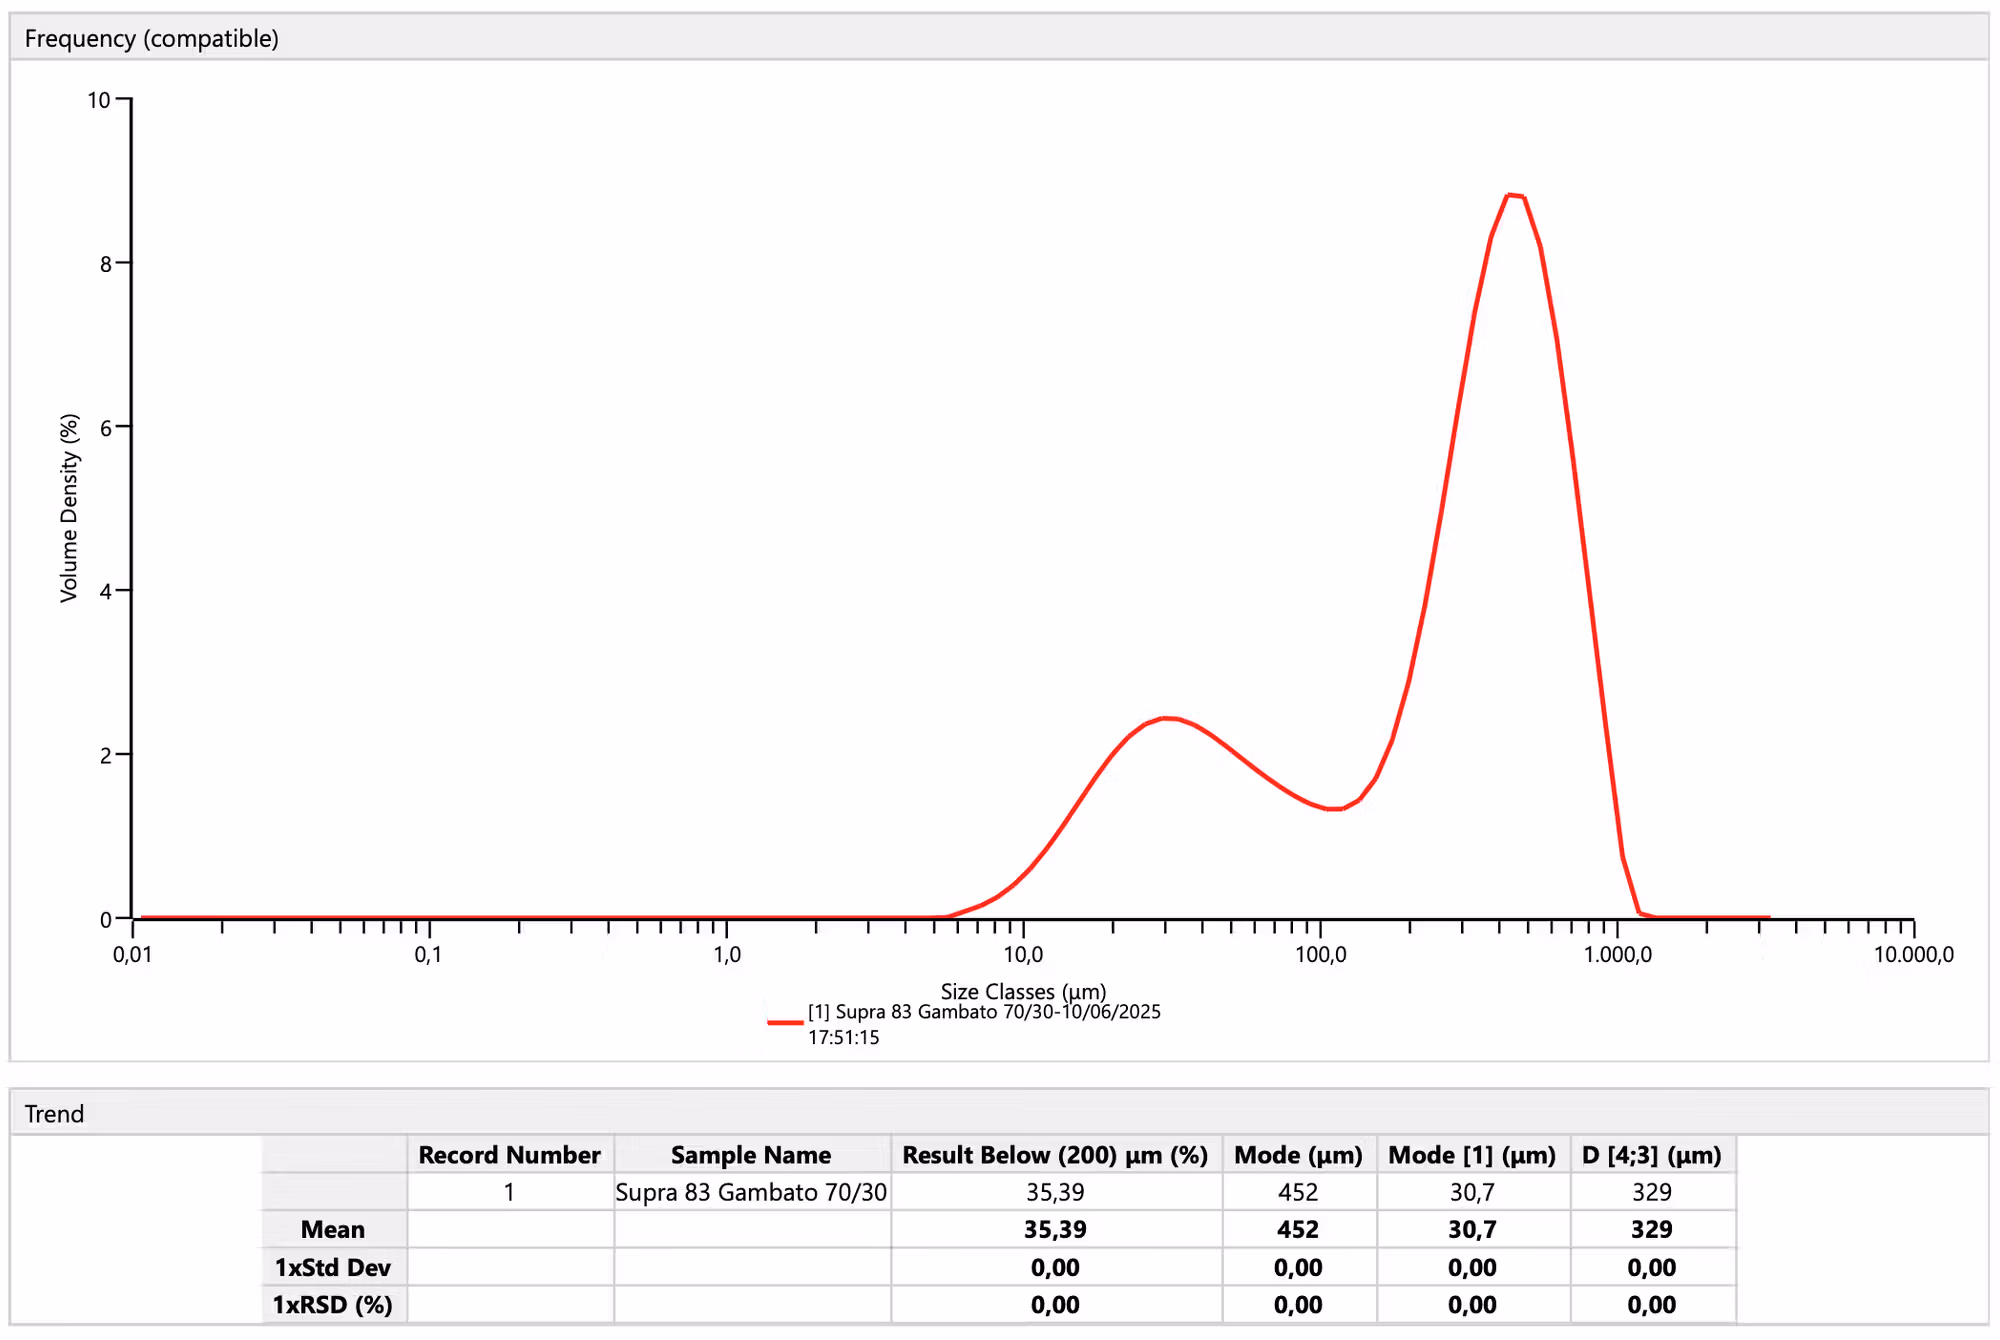The image size is (2000, 1340).
Task: Select the Supra 83 Gambato legend entry text
Action: tap(984, 1013)
